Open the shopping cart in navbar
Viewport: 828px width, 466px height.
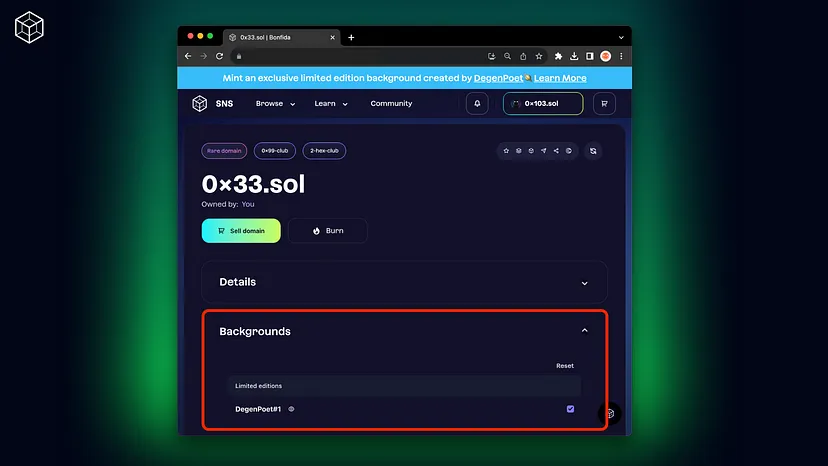pyautogui.click(x=604, y=104)
